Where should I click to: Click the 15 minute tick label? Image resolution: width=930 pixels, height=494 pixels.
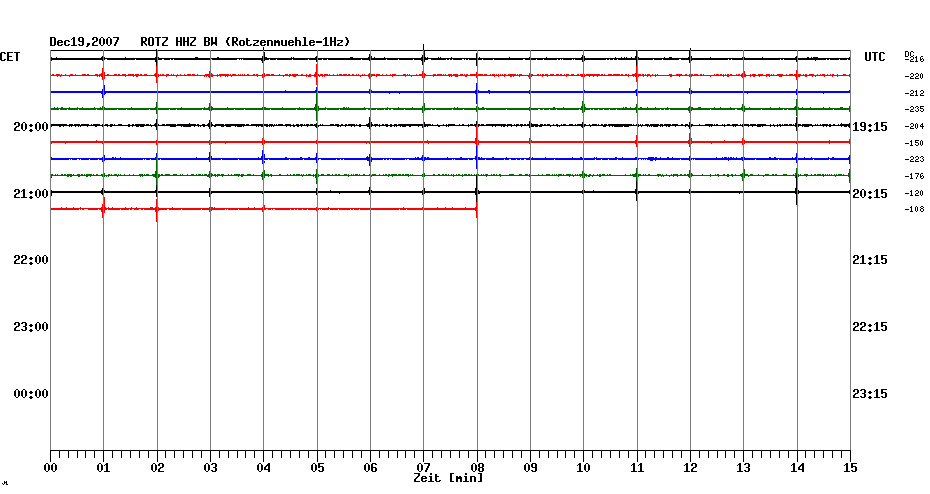(x=850, y=468)
